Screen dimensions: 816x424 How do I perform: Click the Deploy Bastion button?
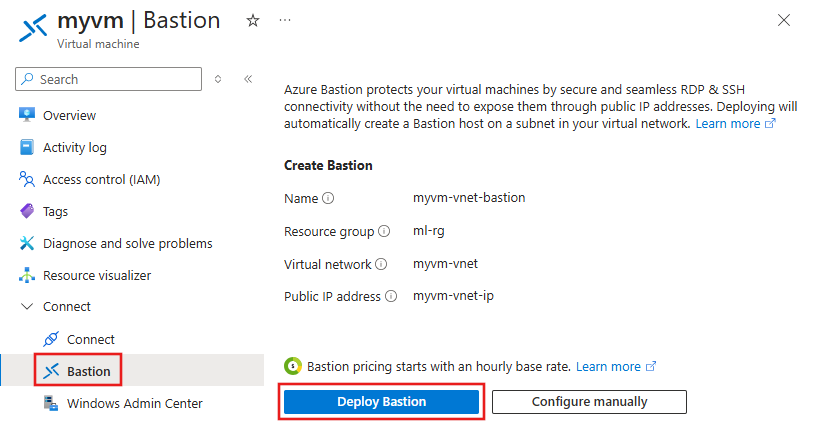[381, 402]
